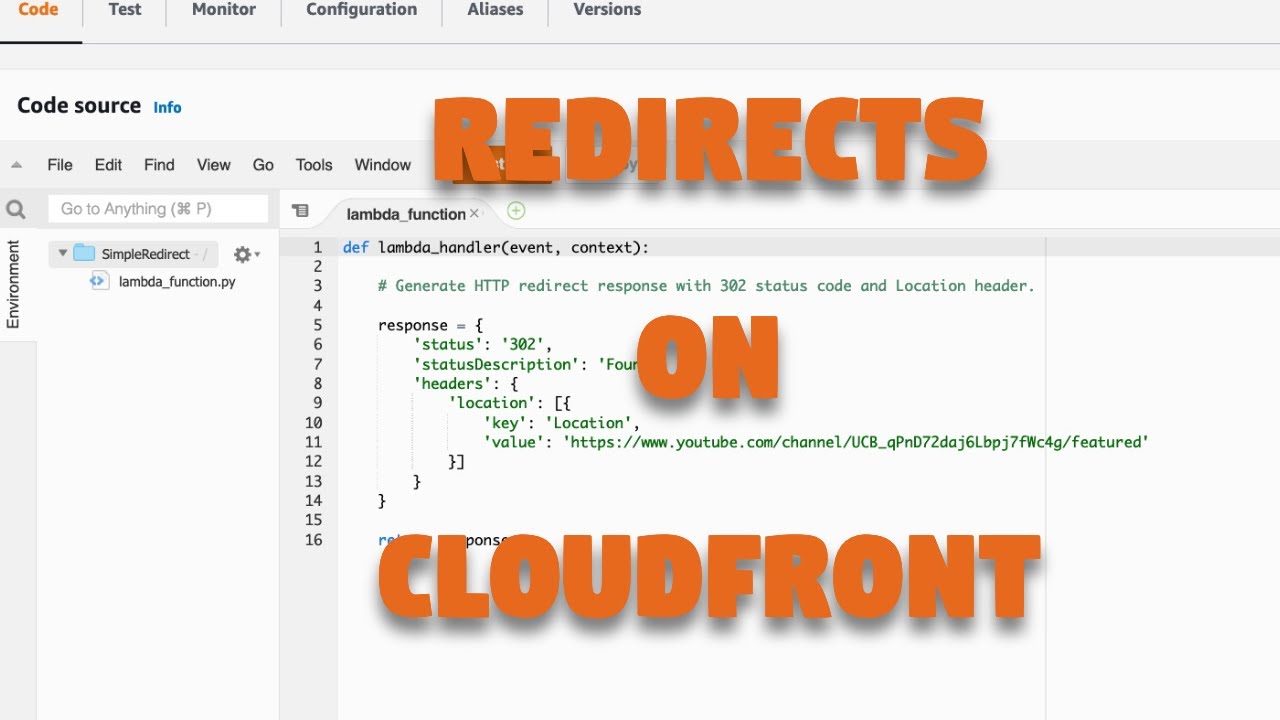1280x720 pixels.
Task: Click the response = { line
Action: click(x=431, y=325)
